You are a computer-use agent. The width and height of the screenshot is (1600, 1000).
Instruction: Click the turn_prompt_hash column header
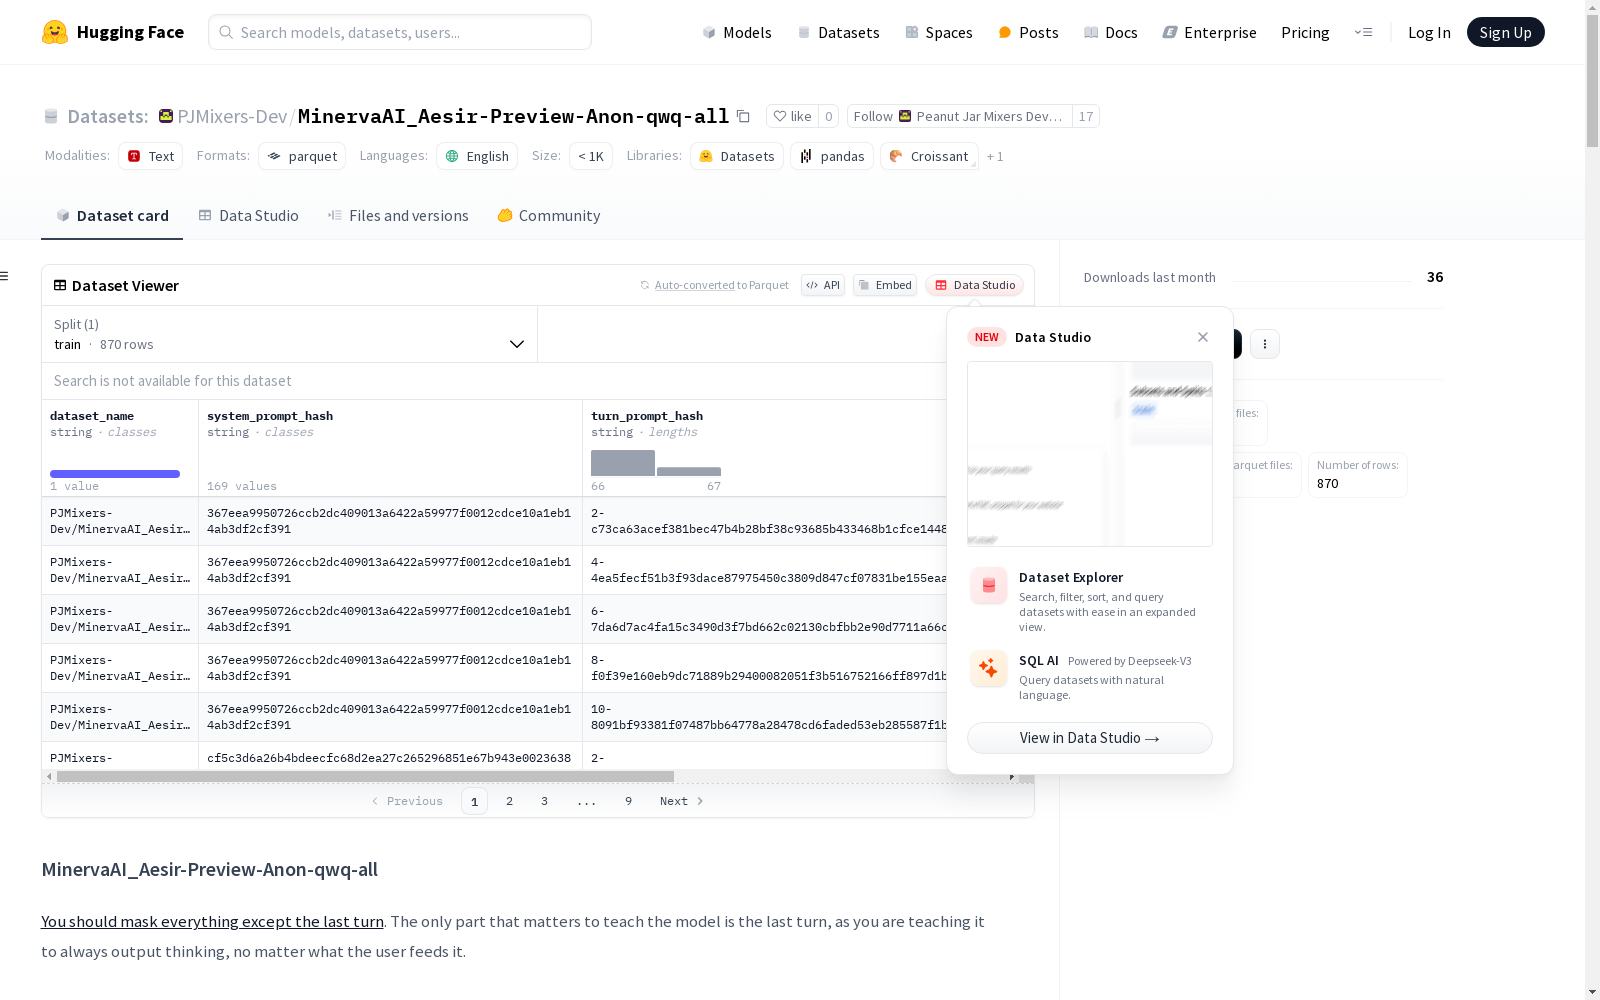[x=647, y=416]
